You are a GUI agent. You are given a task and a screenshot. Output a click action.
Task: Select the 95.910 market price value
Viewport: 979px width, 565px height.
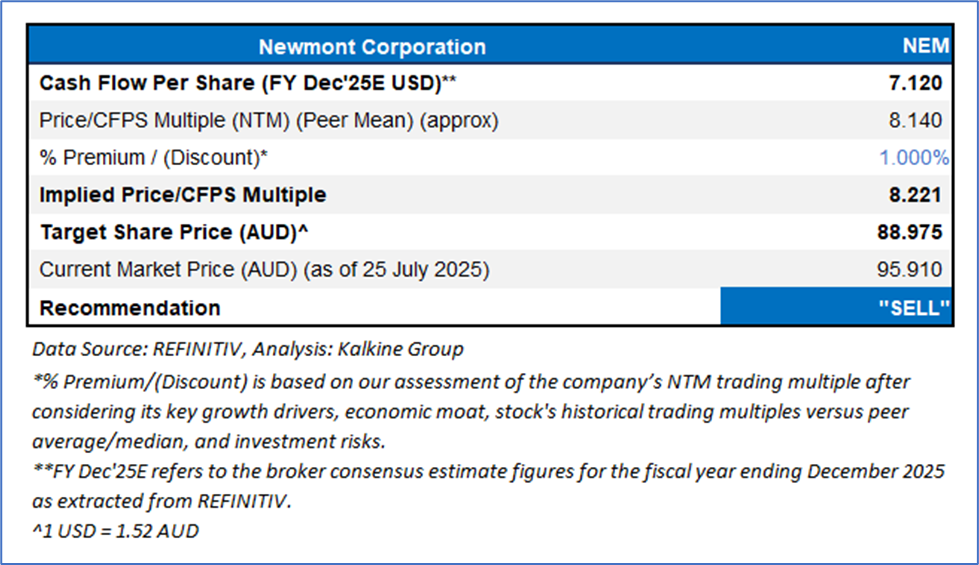pyautogui.click(x=913, y=269)
